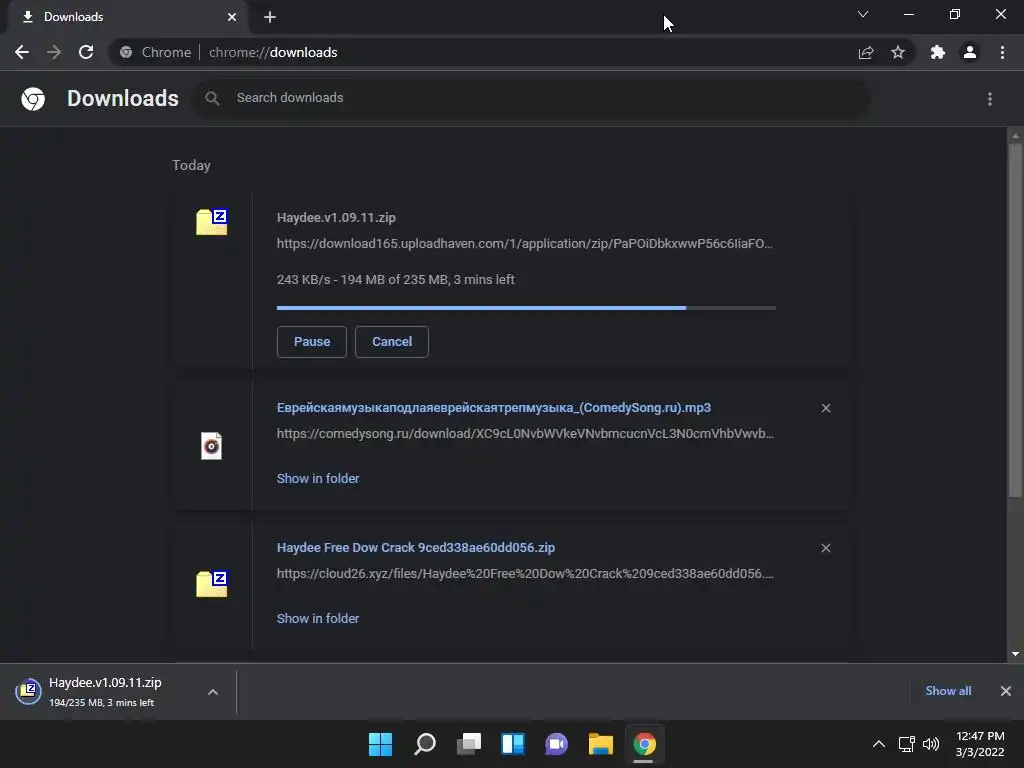Click the Today date heading
The image size is (1024, 768).
191,165
